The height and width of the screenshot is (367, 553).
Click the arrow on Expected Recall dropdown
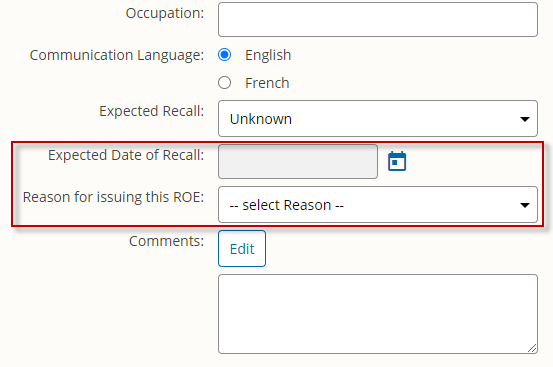click(525, 119)
